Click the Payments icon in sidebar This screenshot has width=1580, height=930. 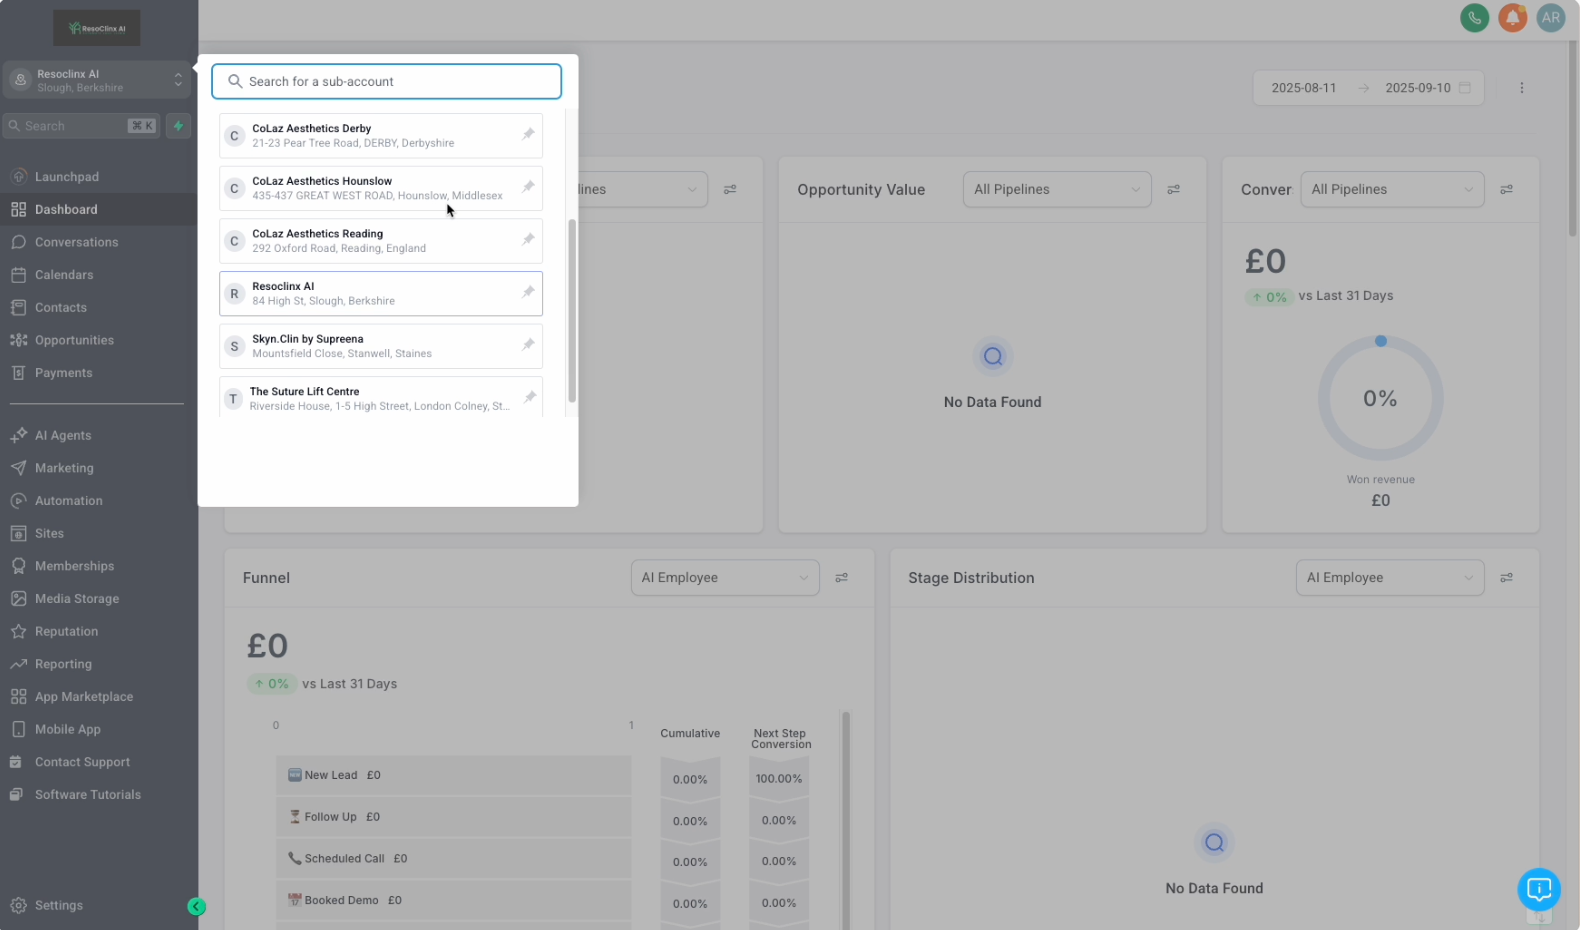[x=18, y=373]
